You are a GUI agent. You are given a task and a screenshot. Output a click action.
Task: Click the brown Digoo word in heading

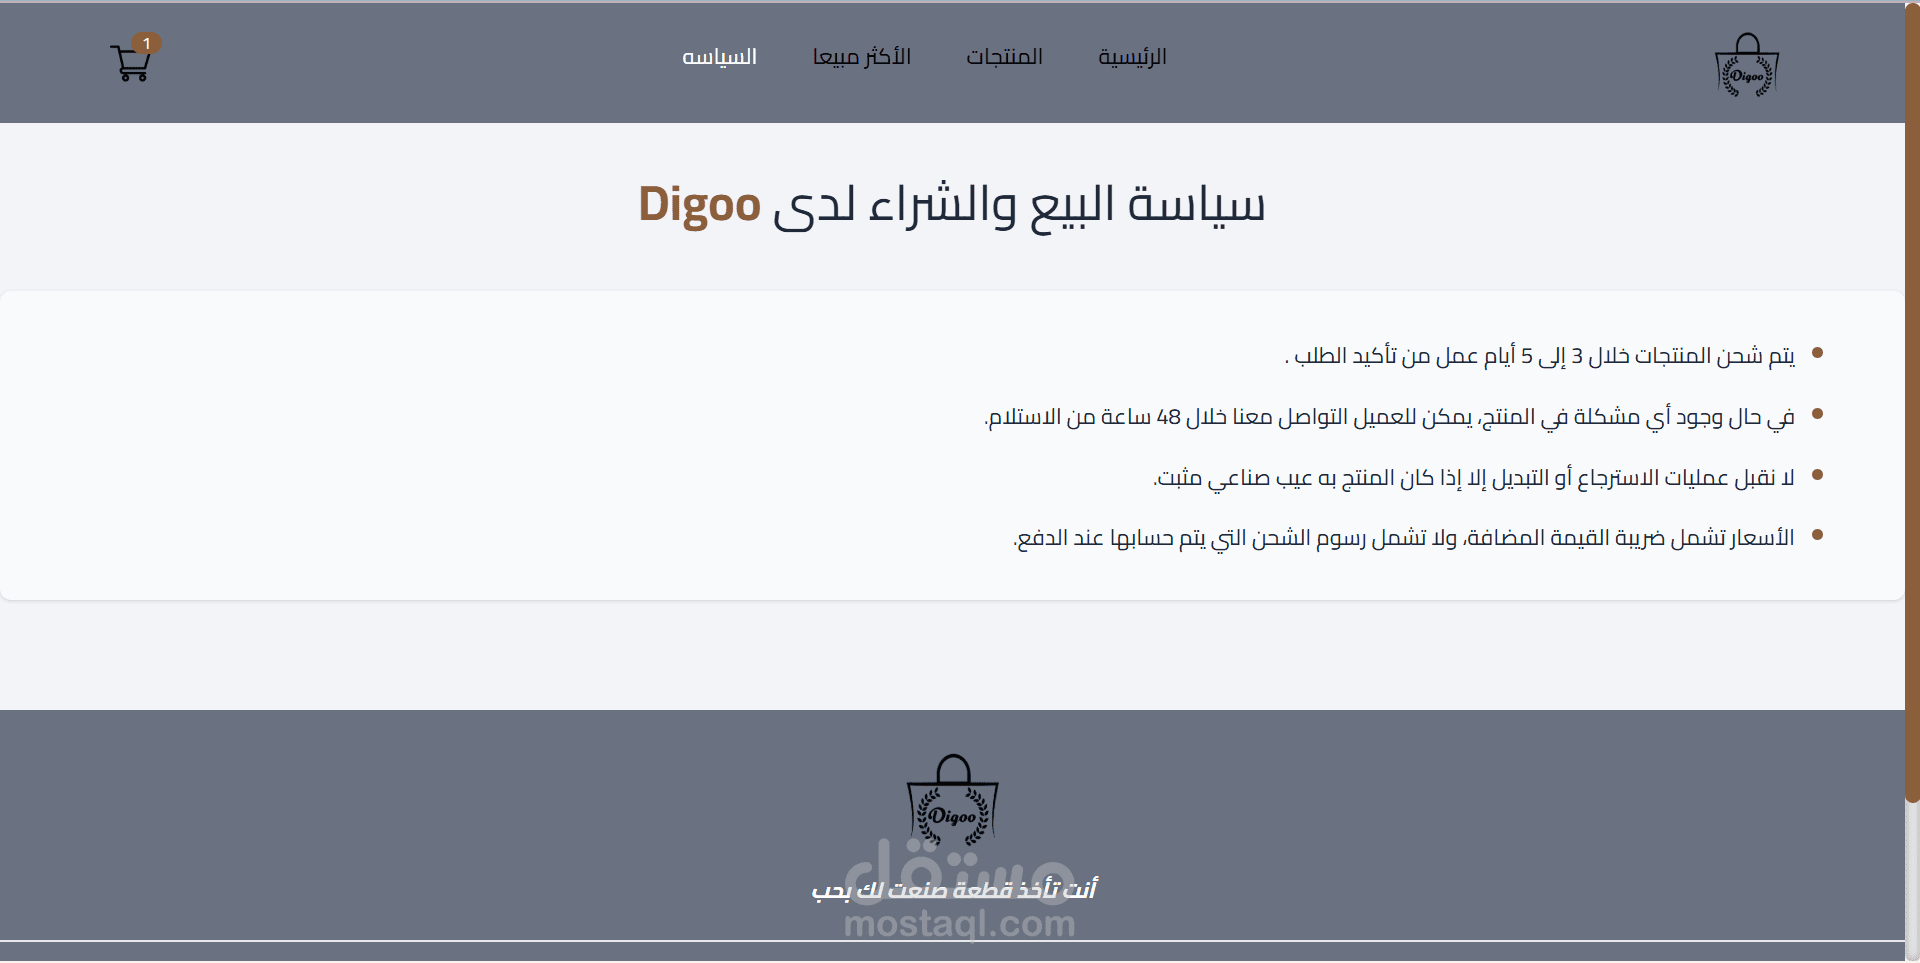click(x=700, y=205)
